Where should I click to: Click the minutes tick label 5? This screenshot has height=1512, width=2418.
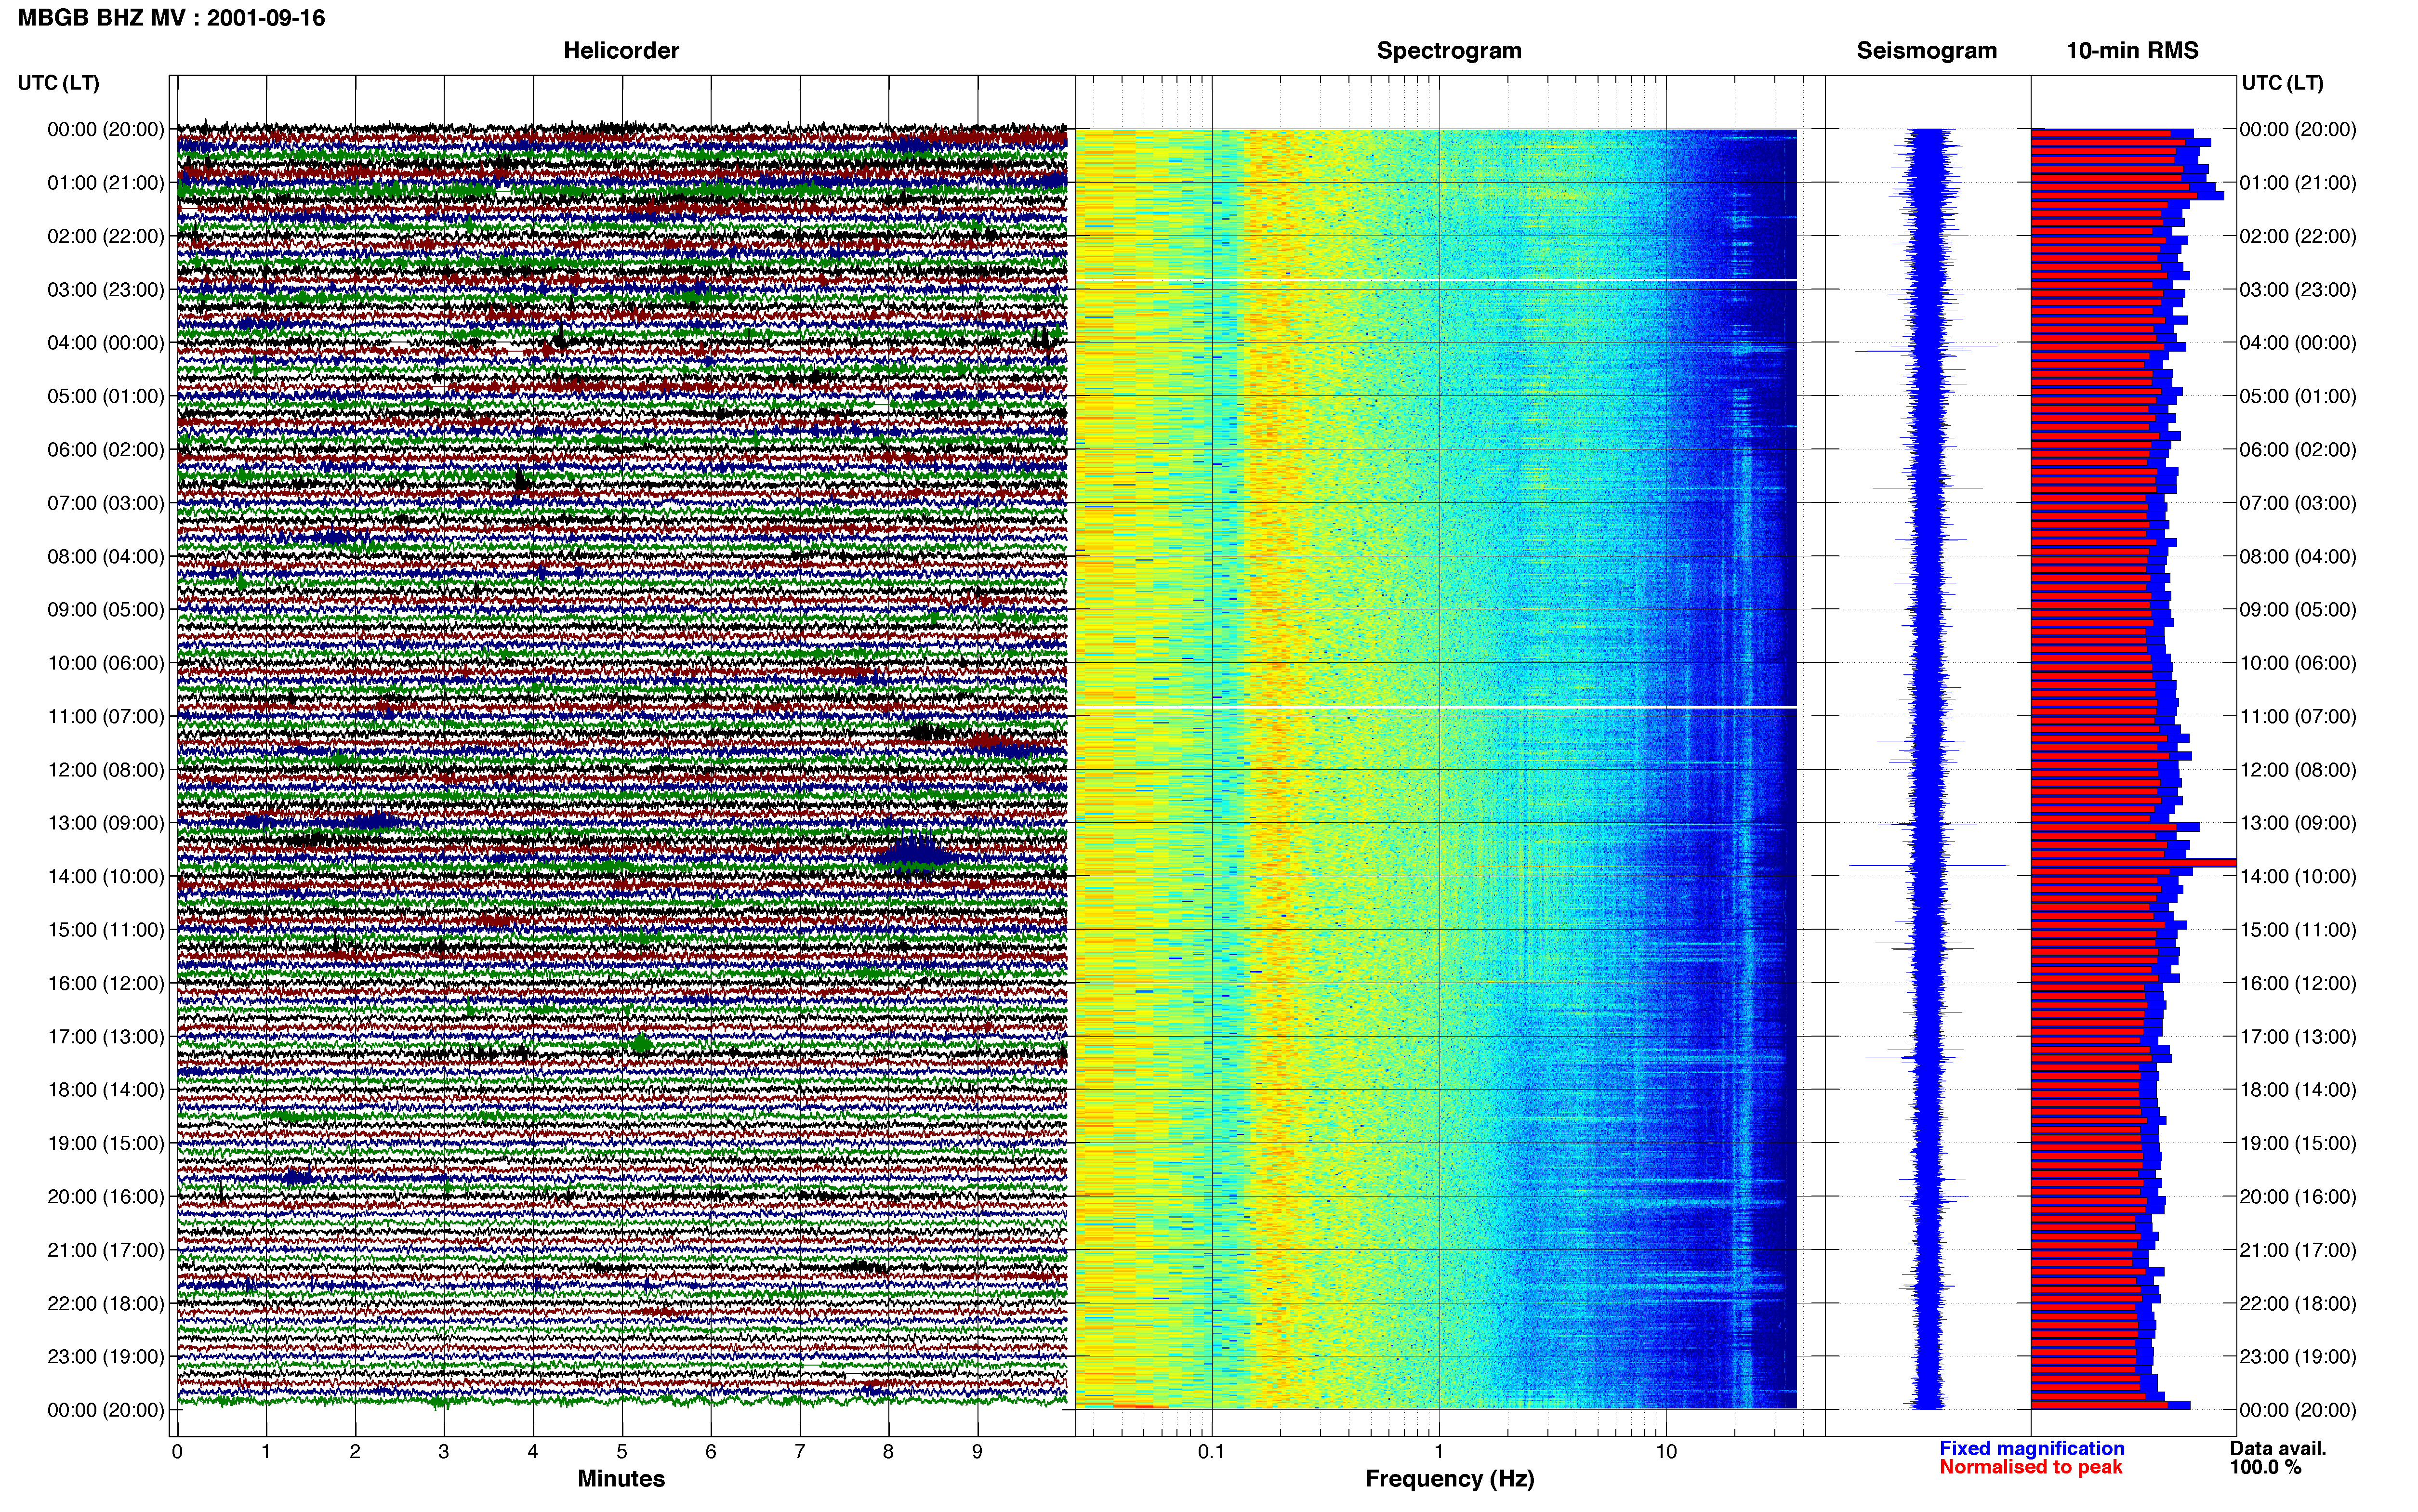pyautogui.click(x=622, y=1452)
